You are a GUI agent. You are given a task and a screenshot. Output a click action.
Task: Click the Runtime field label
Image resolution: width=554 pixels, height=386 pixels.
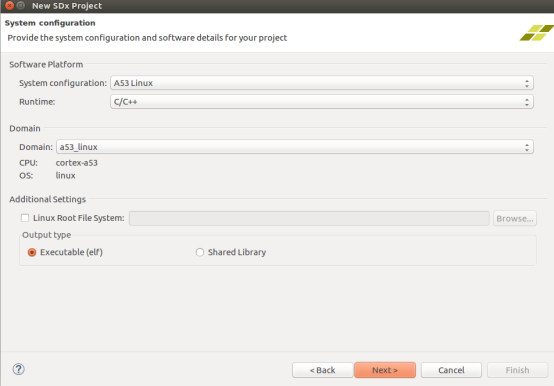click(37, 102)
